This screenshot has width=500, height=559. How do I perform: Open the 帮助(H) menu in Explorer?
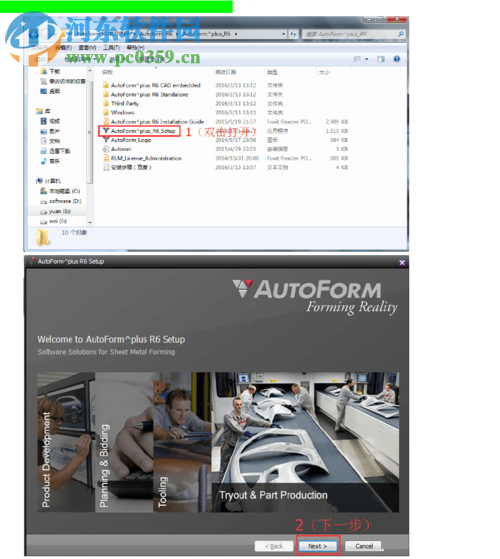coord(135,47)
